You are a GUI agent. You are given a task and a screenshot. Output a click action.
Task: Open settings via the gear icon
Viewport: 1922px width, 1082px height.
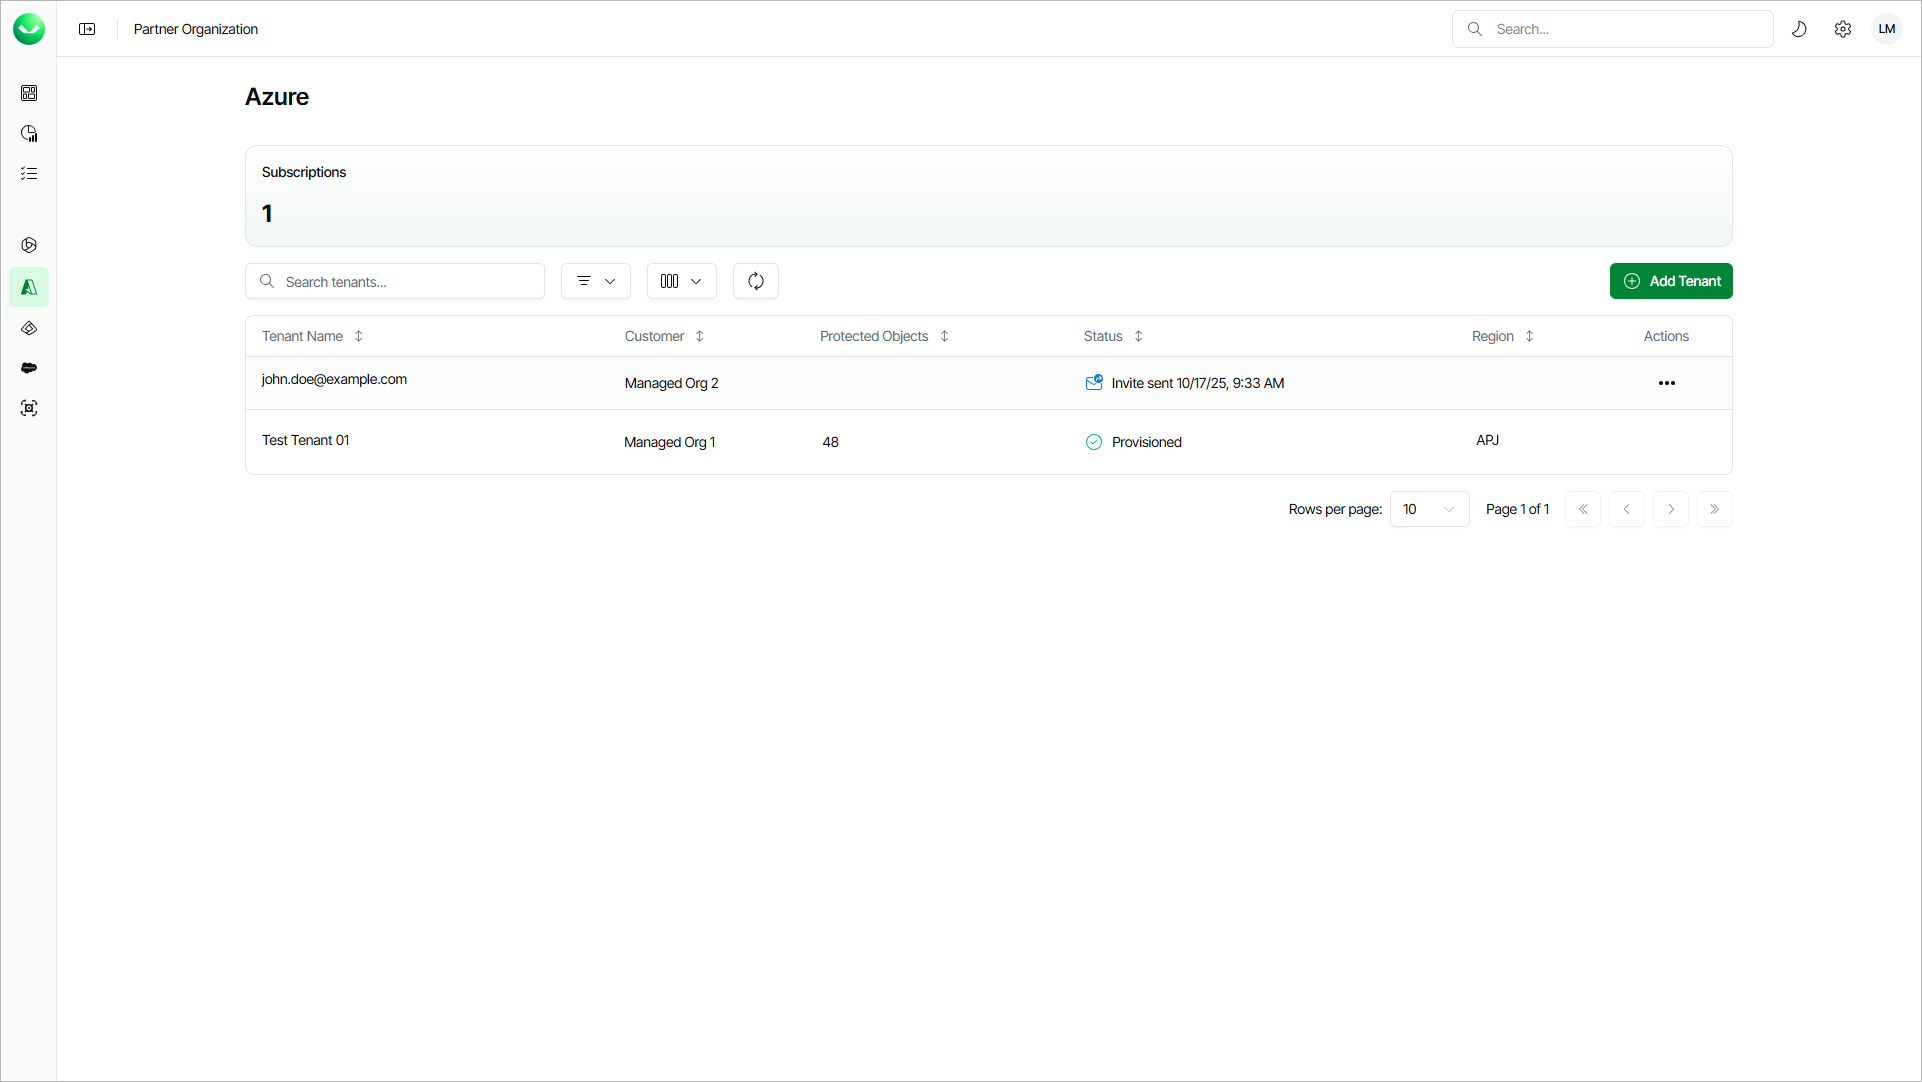pyautogui.click(x=1843, y=29)
